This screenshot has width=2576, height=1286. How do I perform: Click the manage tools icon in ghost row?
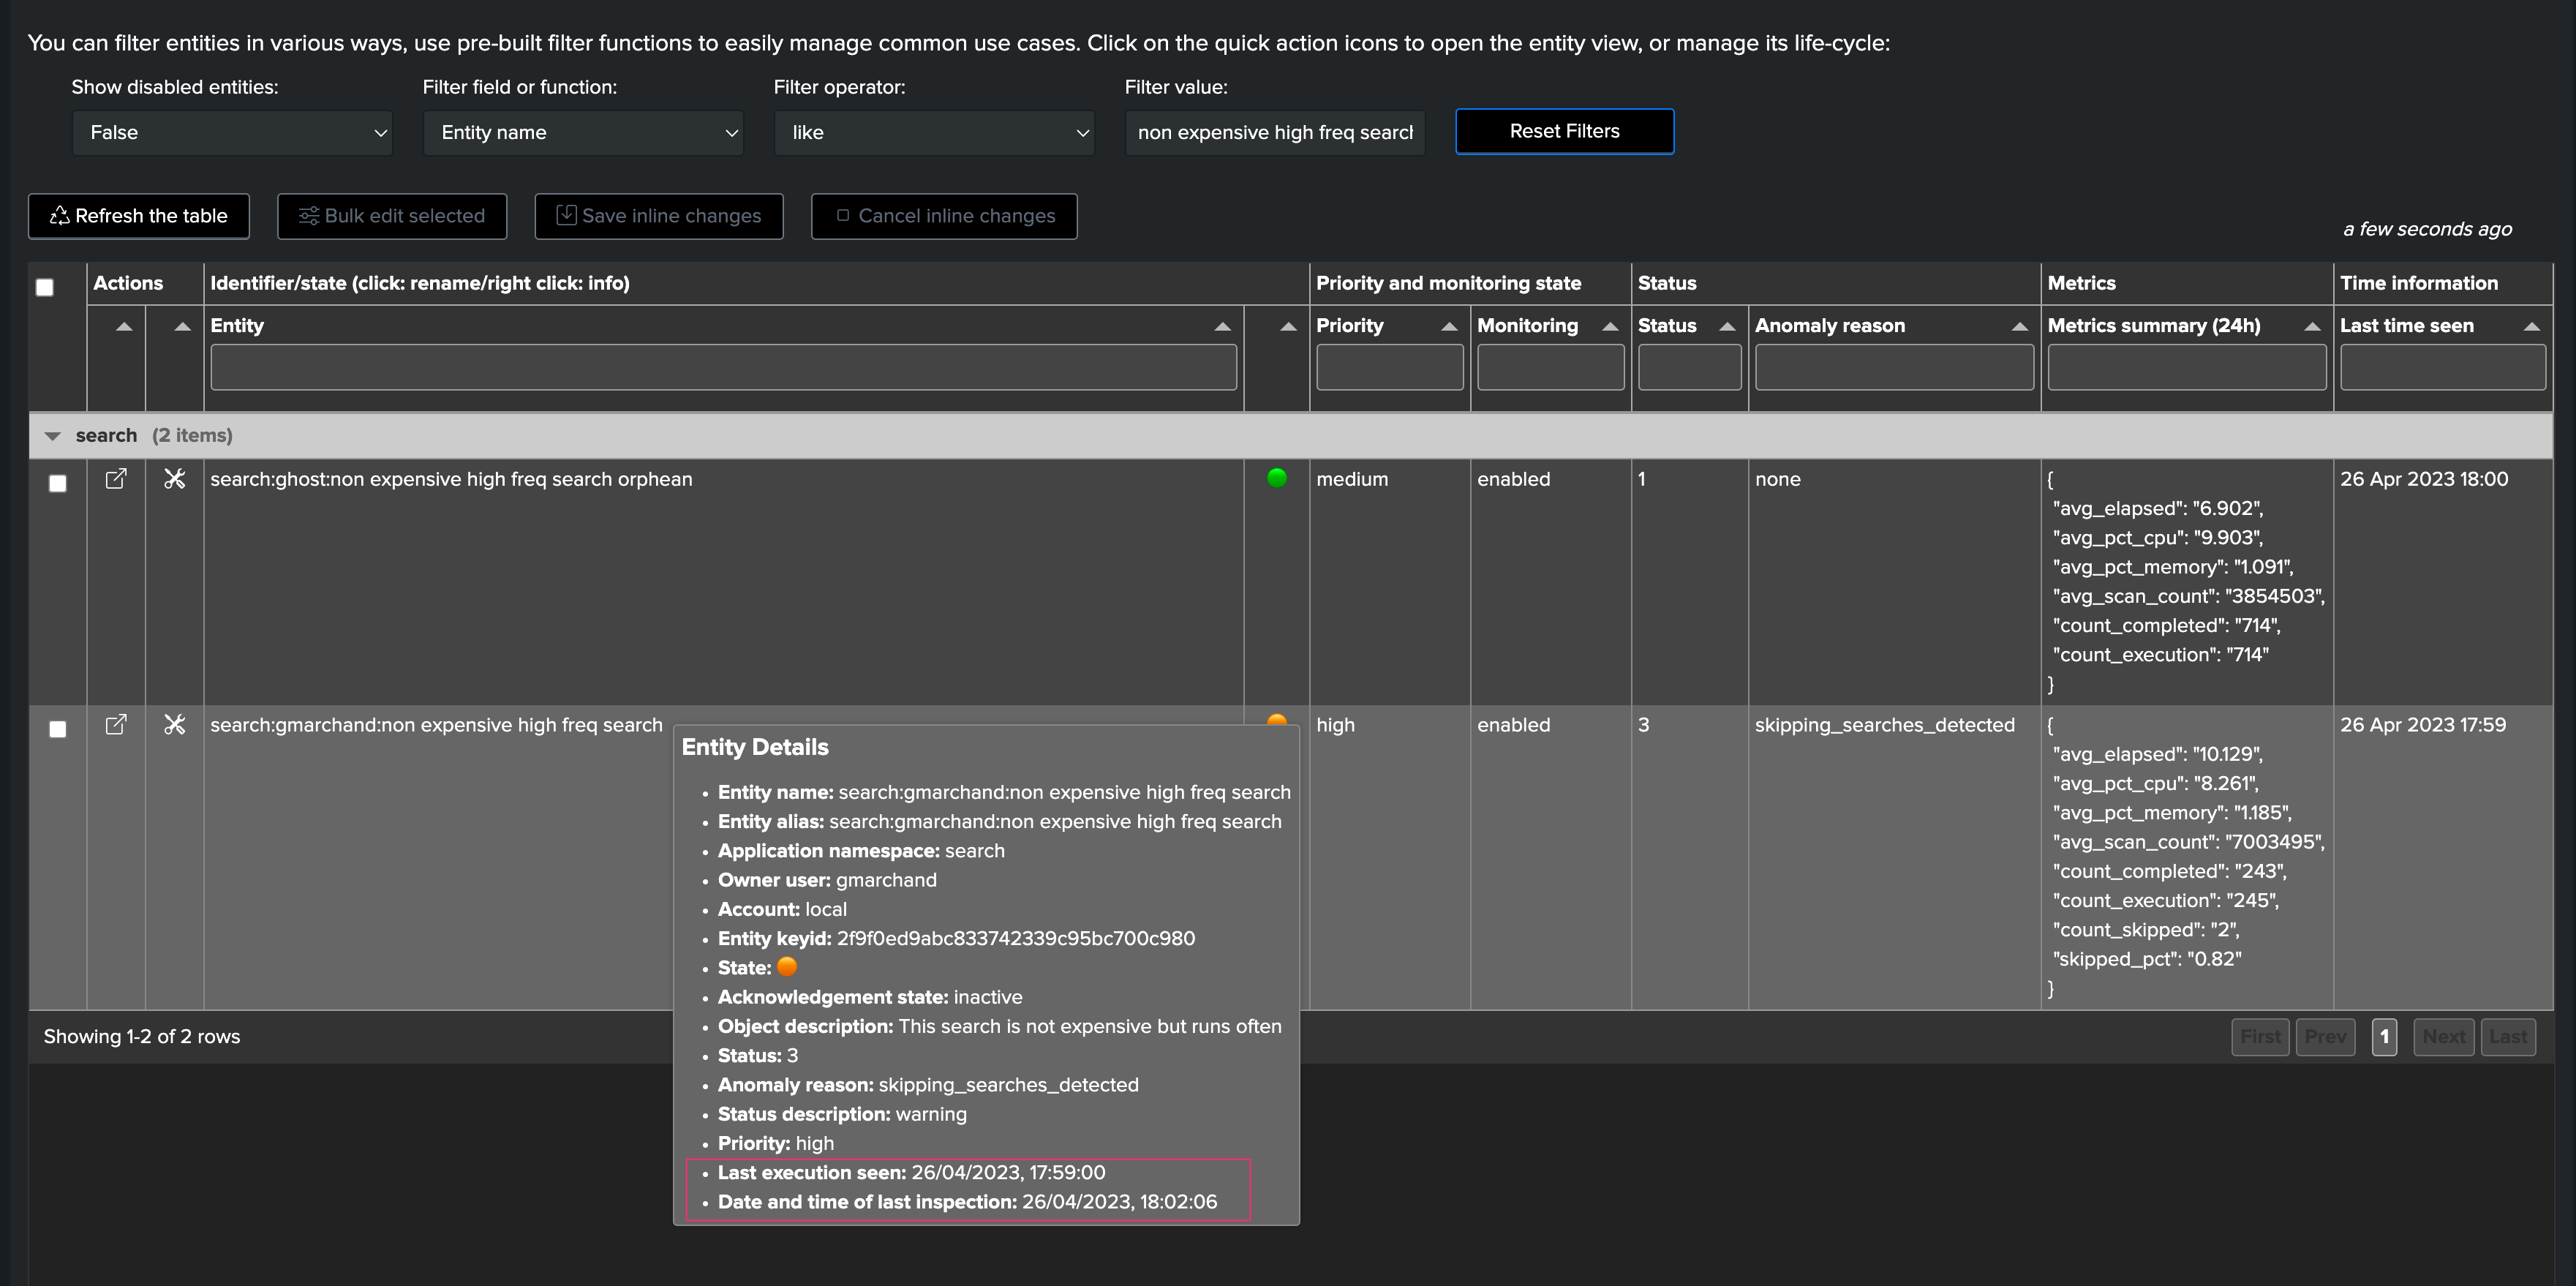click(x=175, y=479)
